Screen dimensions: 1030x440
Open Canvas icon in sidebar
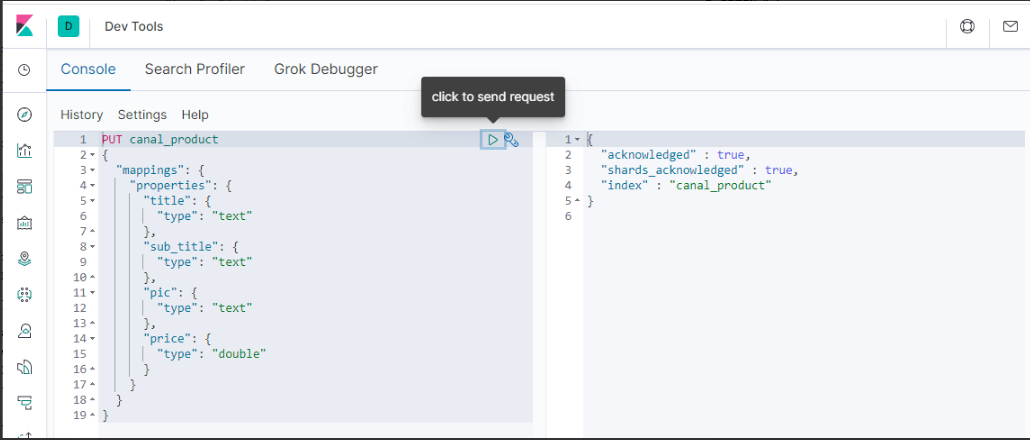(x=24, y=223)
